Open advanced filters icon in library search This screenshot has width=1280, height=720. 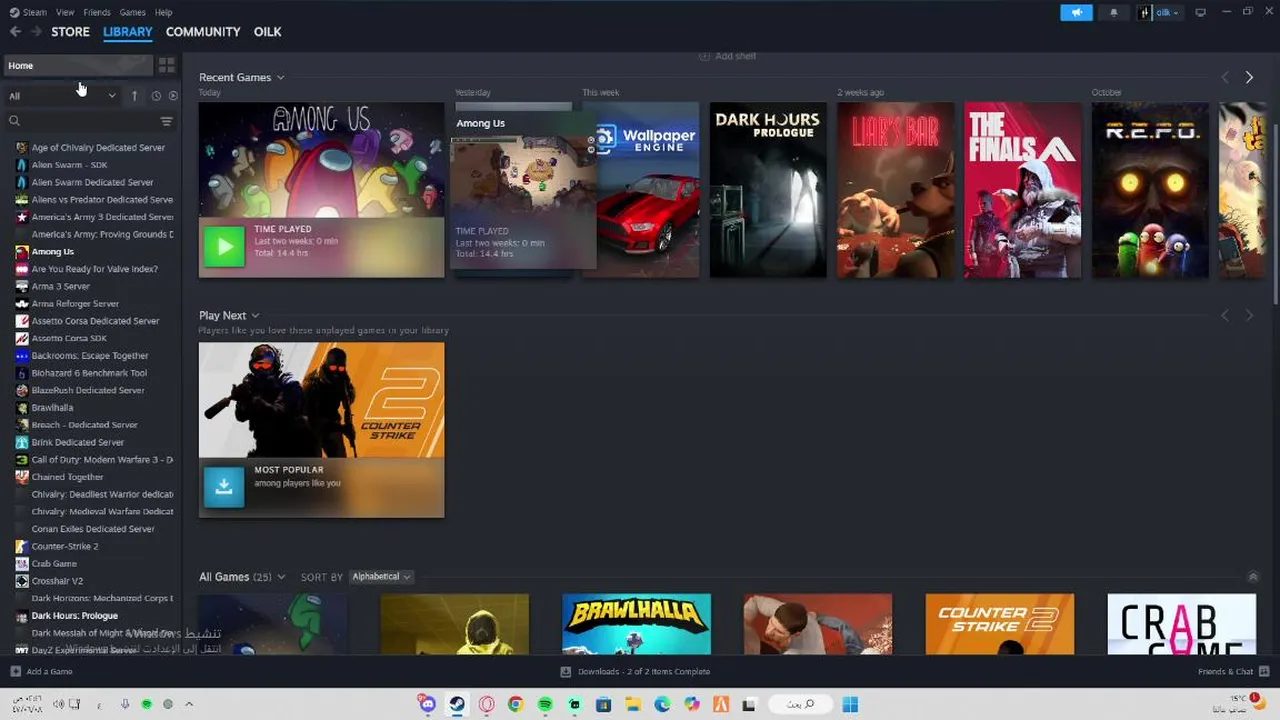pos(166,121)
